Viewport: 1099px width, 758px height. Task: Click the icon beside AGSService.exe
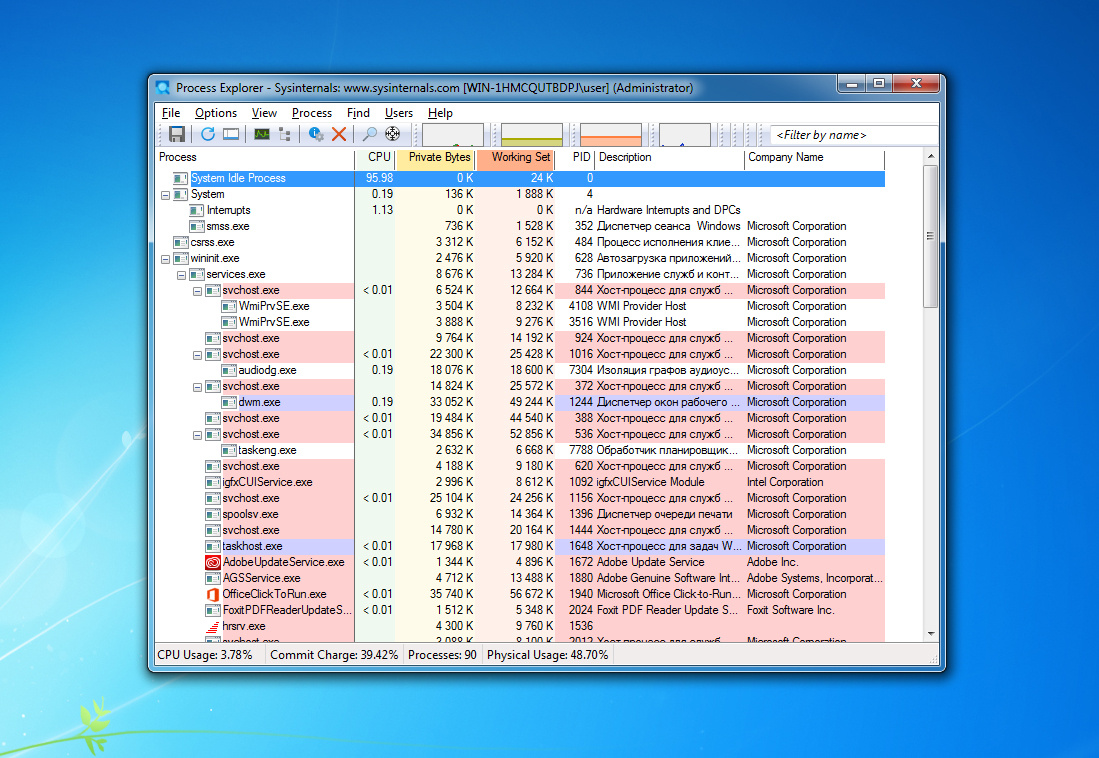tap(212, 578)
